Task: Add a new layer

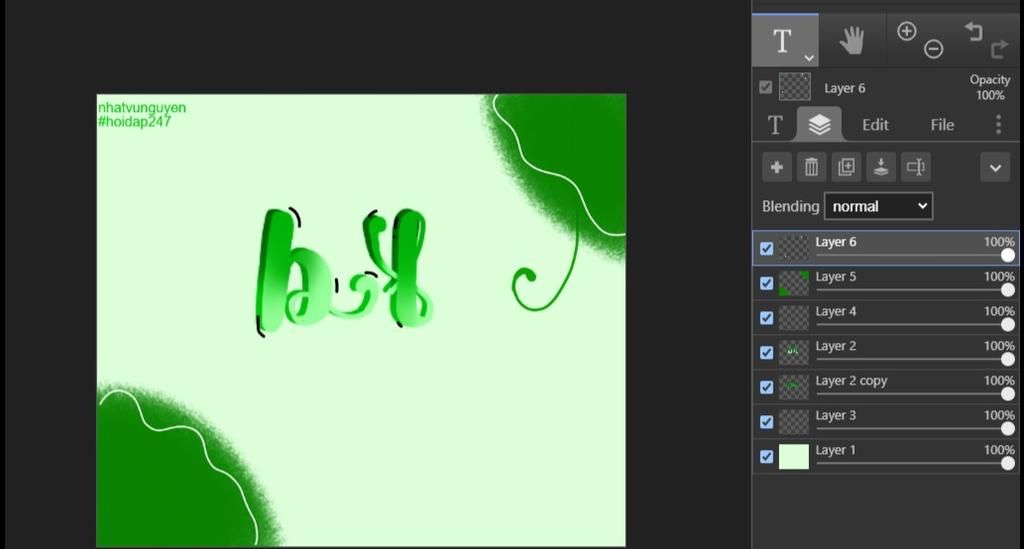Action: pos(776,167)
